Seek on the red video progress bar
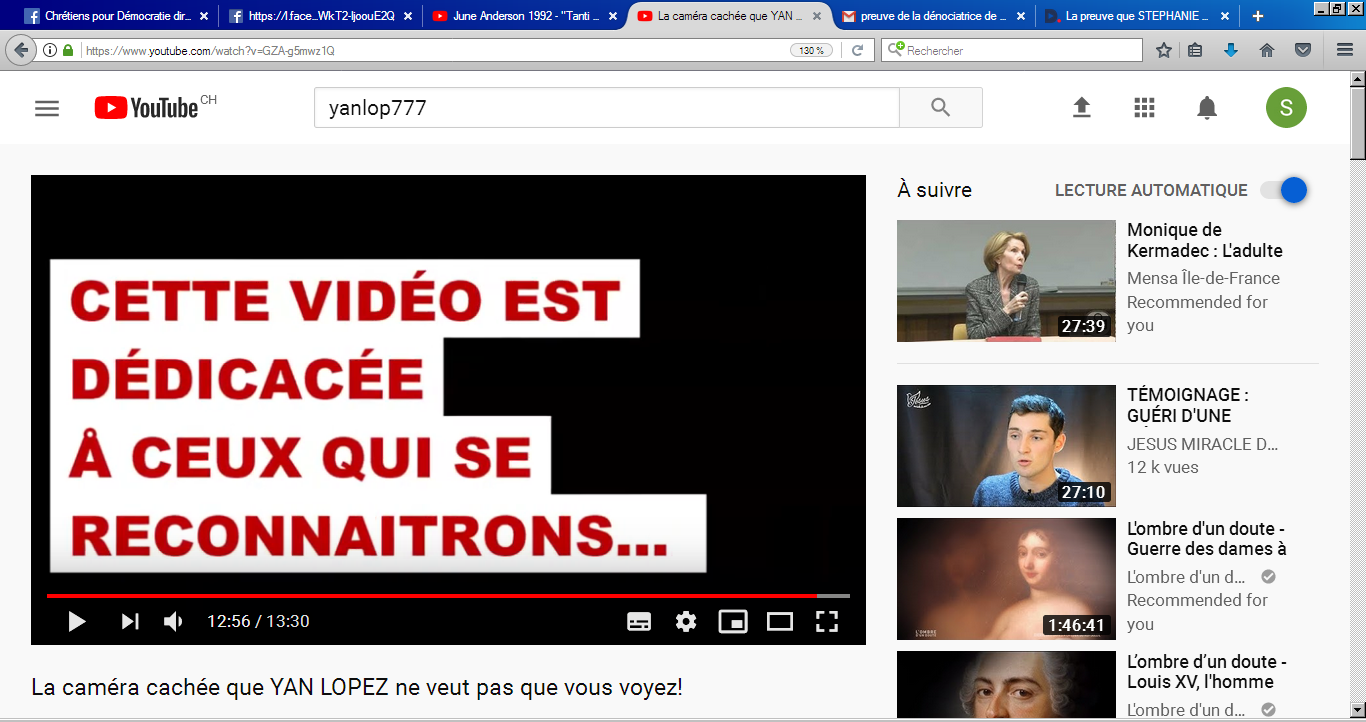Screen dimensions: 1366x722 tap(448, 596)
